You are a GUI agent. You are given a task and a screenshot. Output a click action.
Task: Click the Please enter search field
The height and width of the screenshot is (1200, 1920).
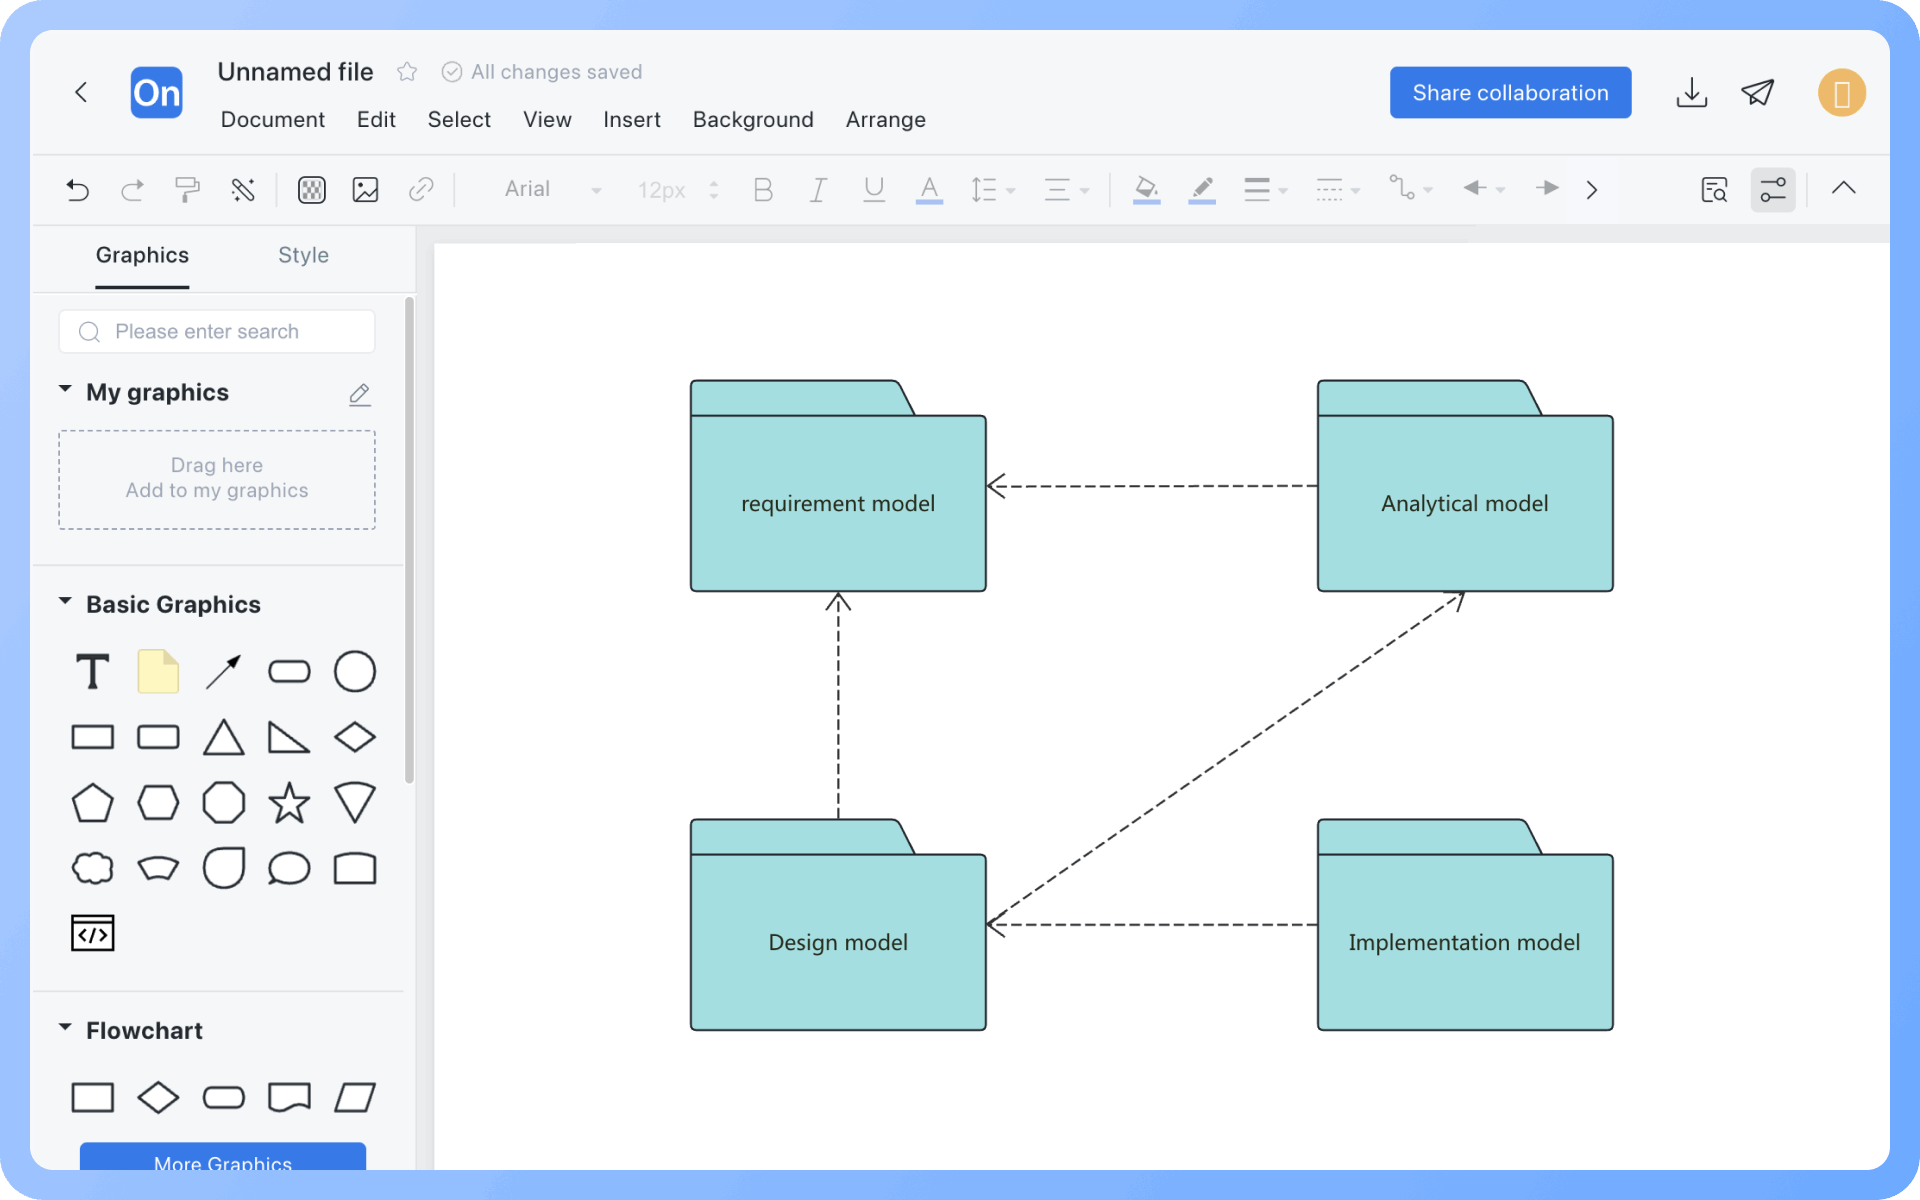[217, 331]
